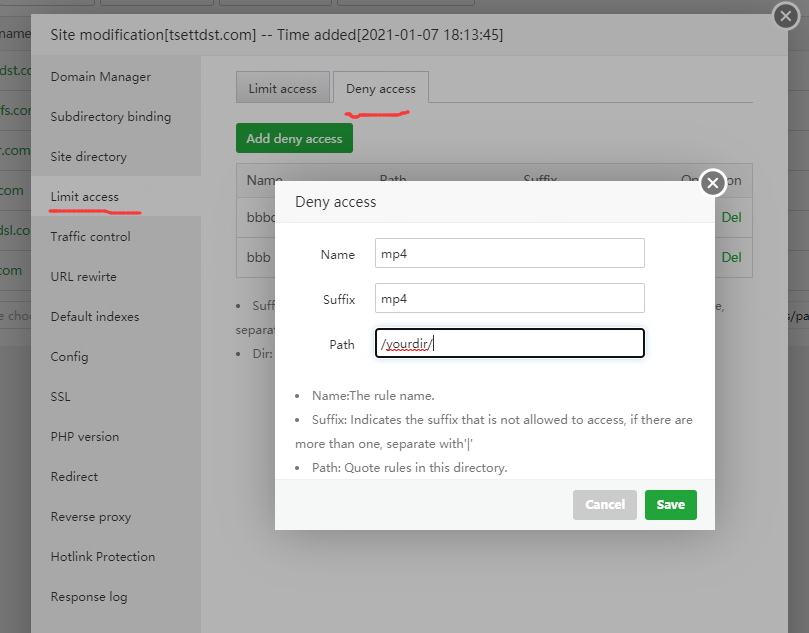This screenshot has width=809, height=633.
Task: Go to Subdirectory binding settings
Action: (111, 116)
